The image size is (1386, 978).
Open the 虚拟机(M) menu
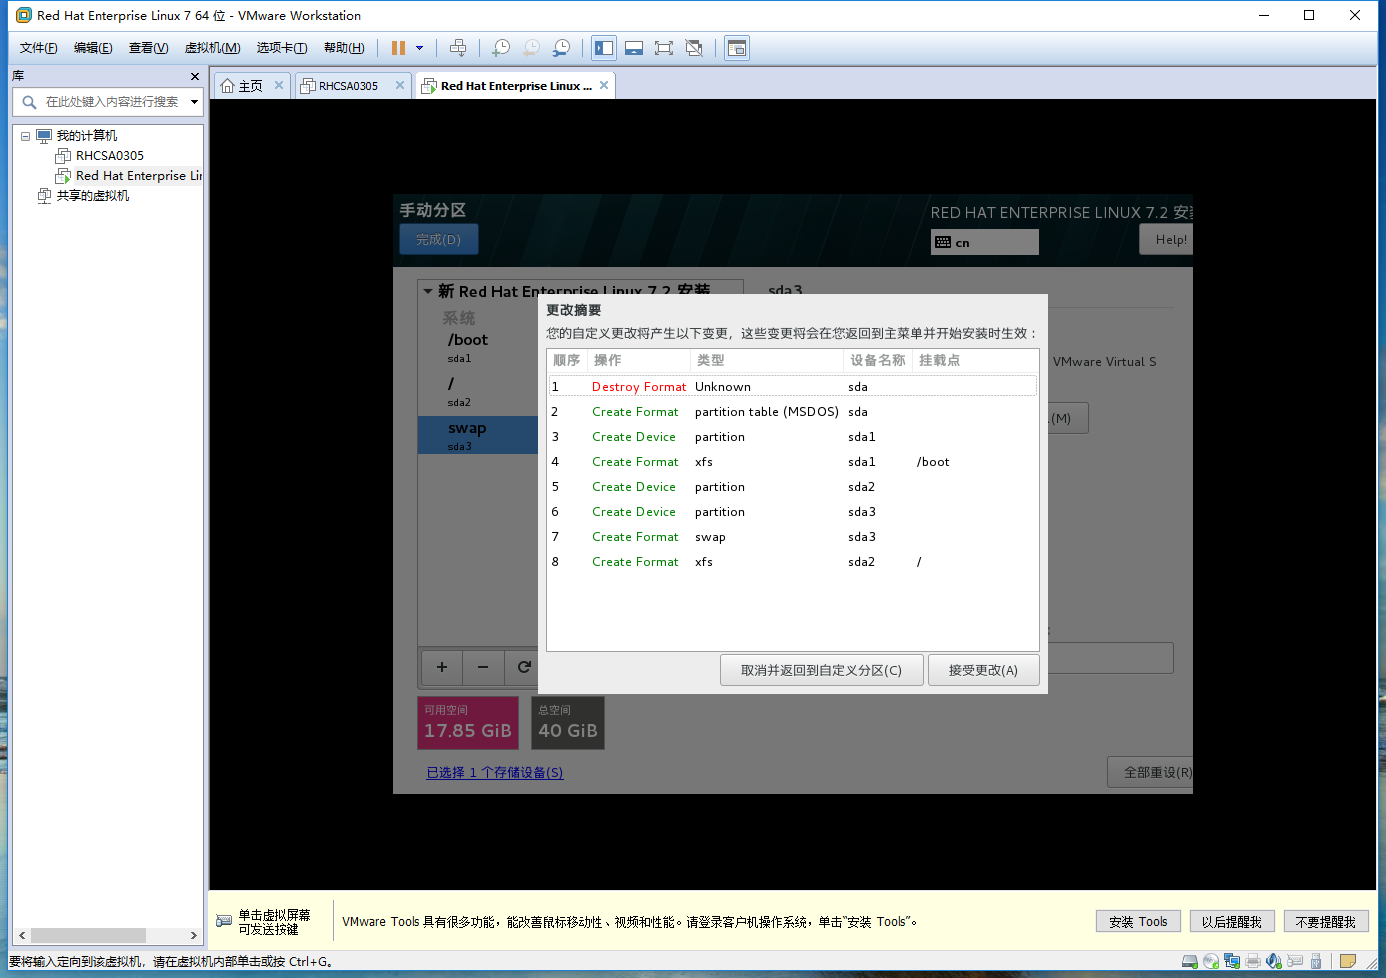212,48
